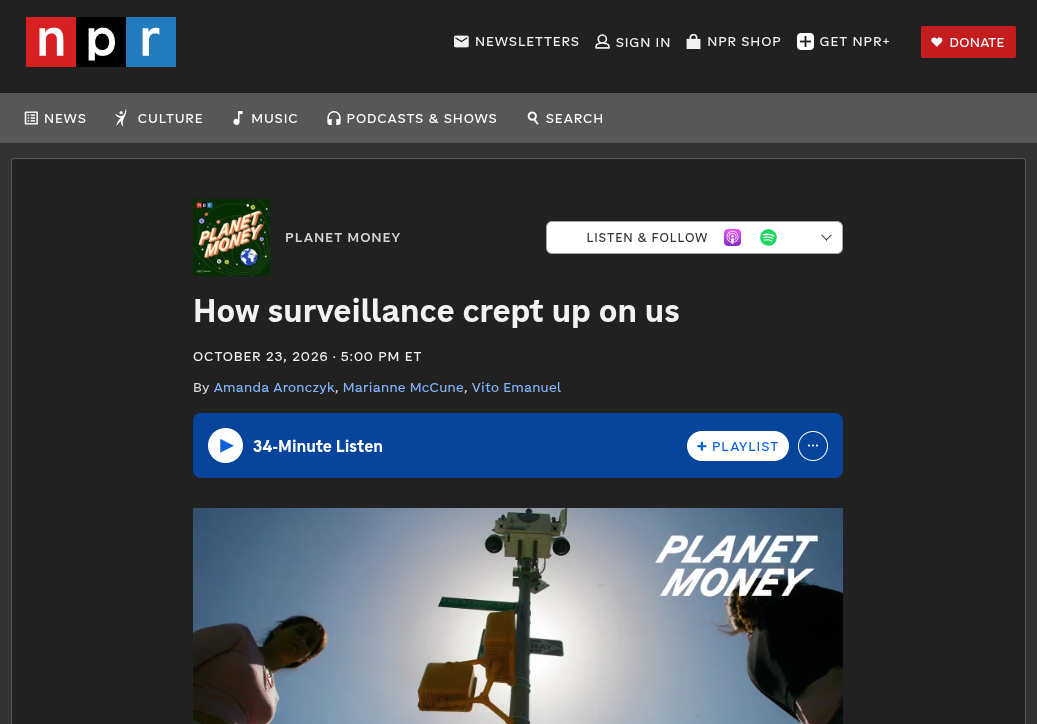Click the Search magnifier icon
Screen dimensions: 1037x724
[x=533, y=118]
